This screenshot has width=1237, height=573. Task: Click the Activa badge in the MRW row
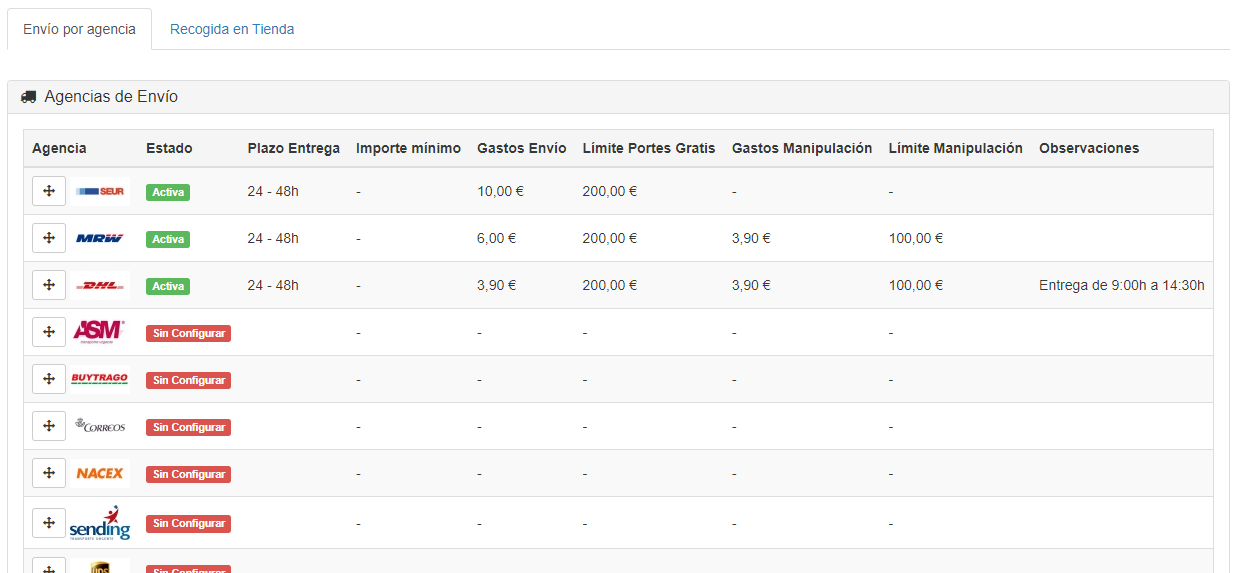pyautogui.click(x=168, y=239)
